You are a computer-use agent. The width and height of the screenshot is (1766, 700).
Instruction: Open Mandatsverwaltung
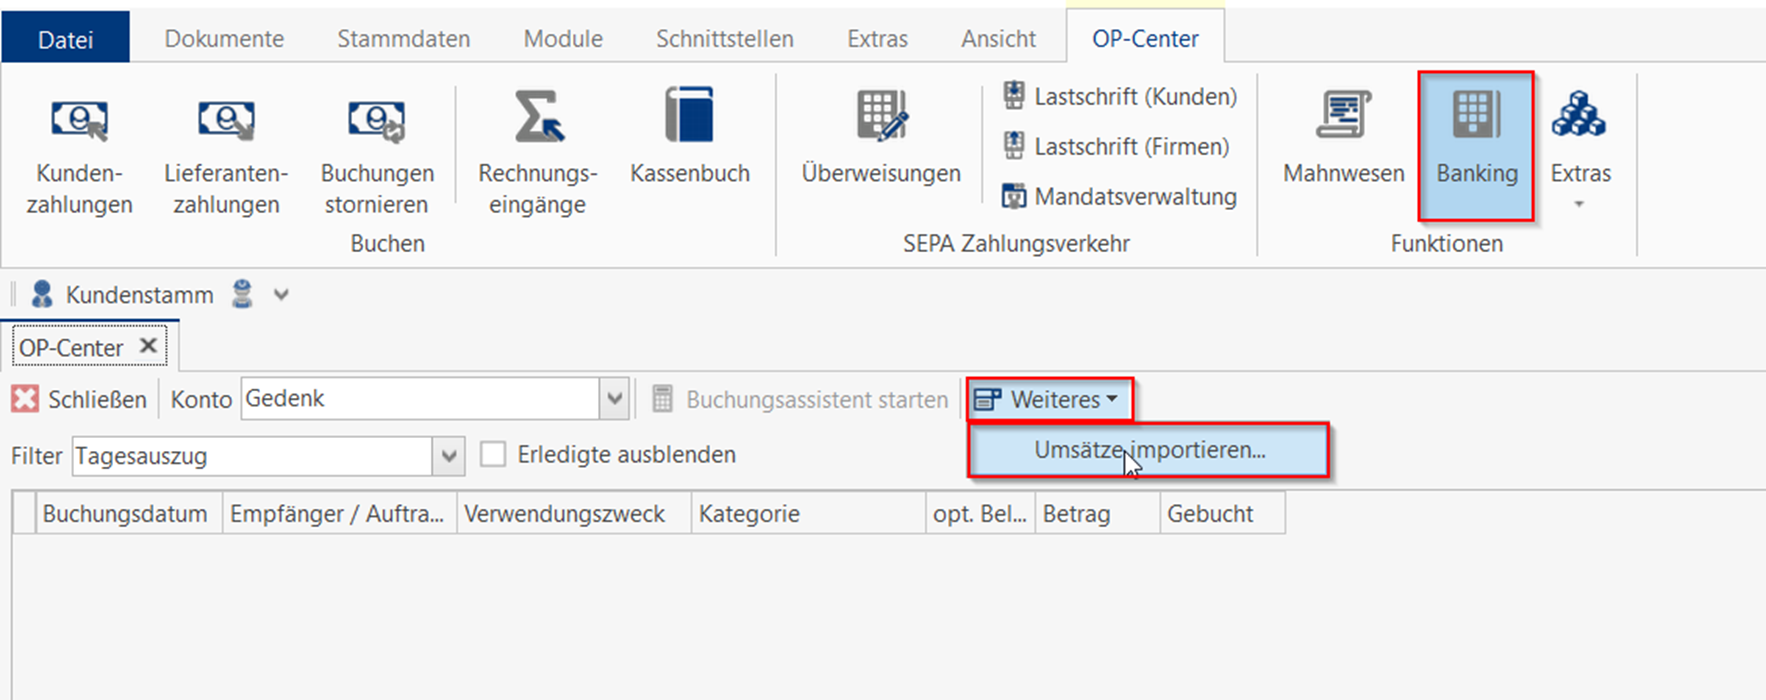1121,197
